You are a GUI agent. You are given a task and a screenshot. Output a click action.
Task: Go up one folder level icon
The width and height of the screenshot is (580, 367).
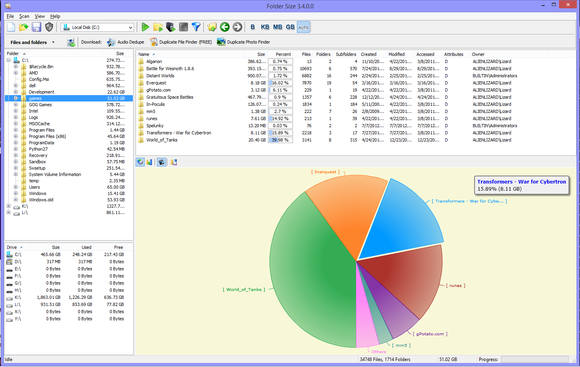click(212, 27)
